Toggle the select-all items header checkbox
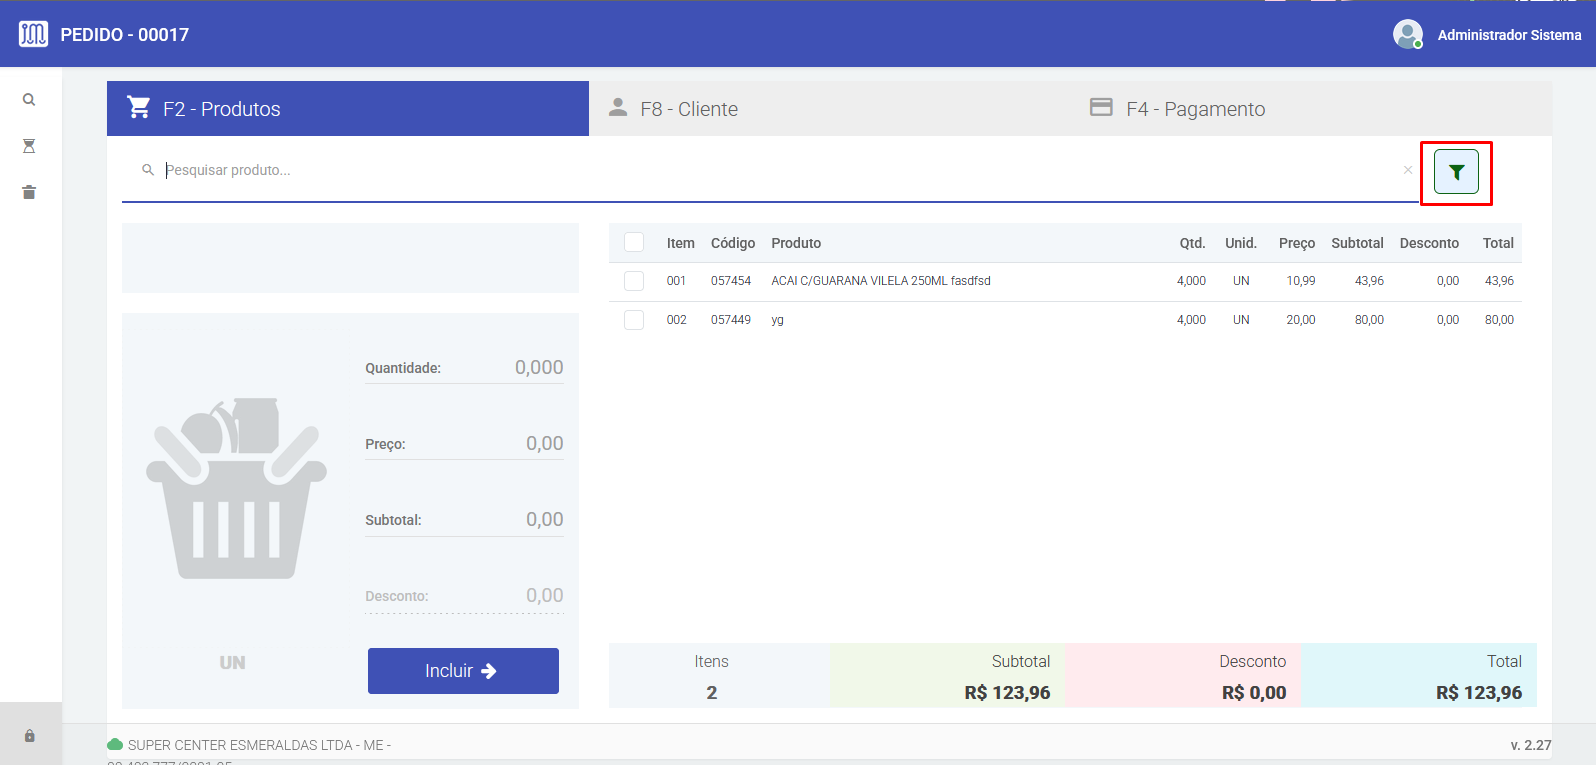This screenshot has width=1596, height=765. point(634,242)
